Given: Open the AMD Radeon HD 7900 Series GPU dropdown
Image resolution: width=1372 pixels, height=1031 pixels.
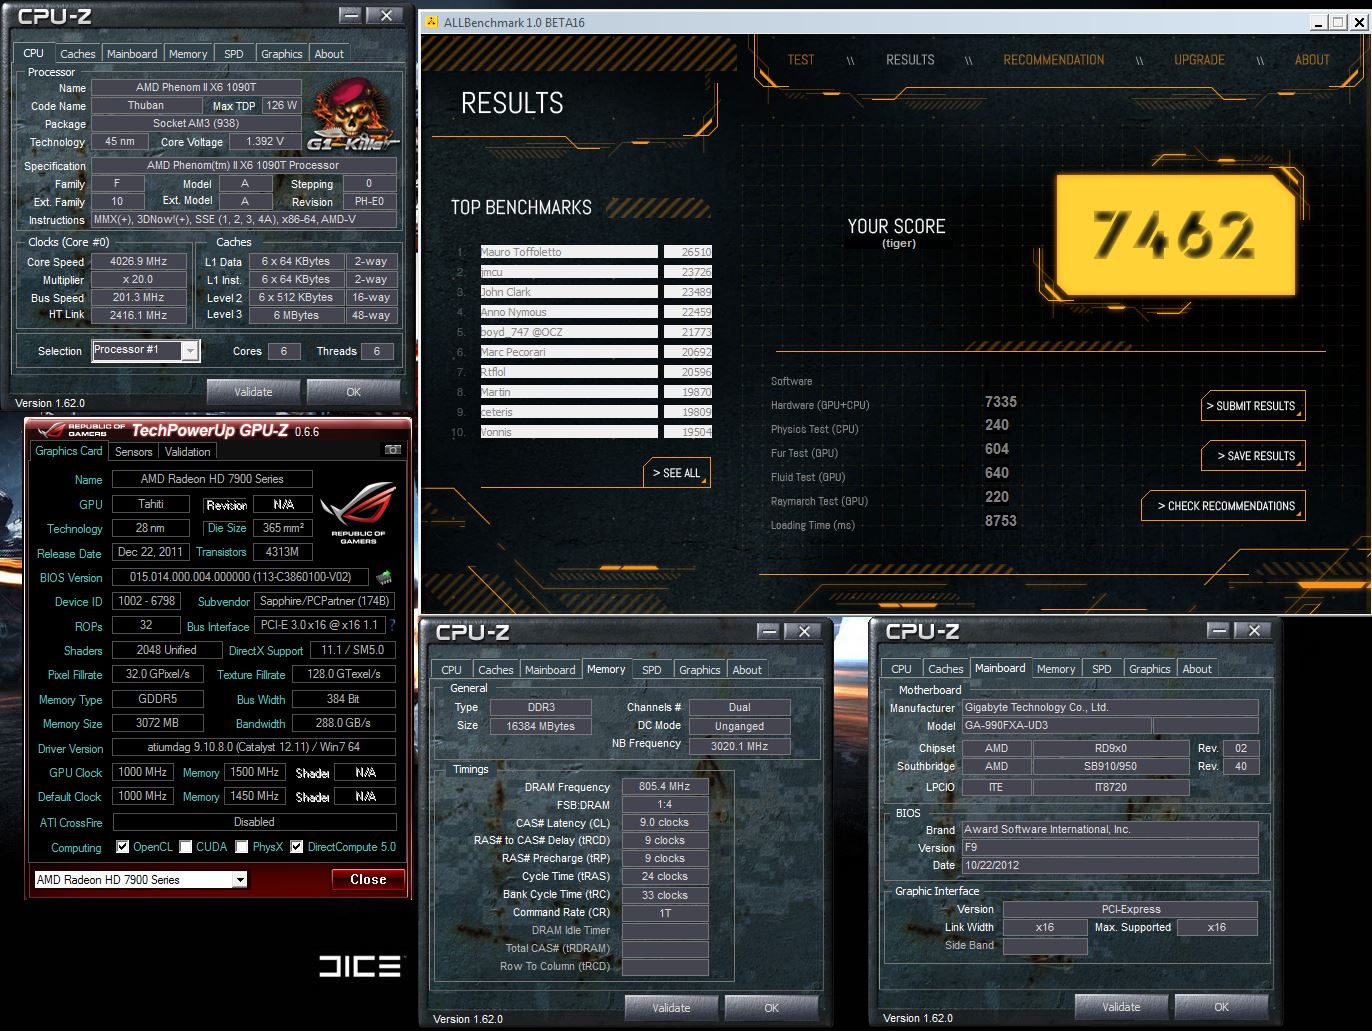Looking at the screenshot, I should (x=240, y=880).
